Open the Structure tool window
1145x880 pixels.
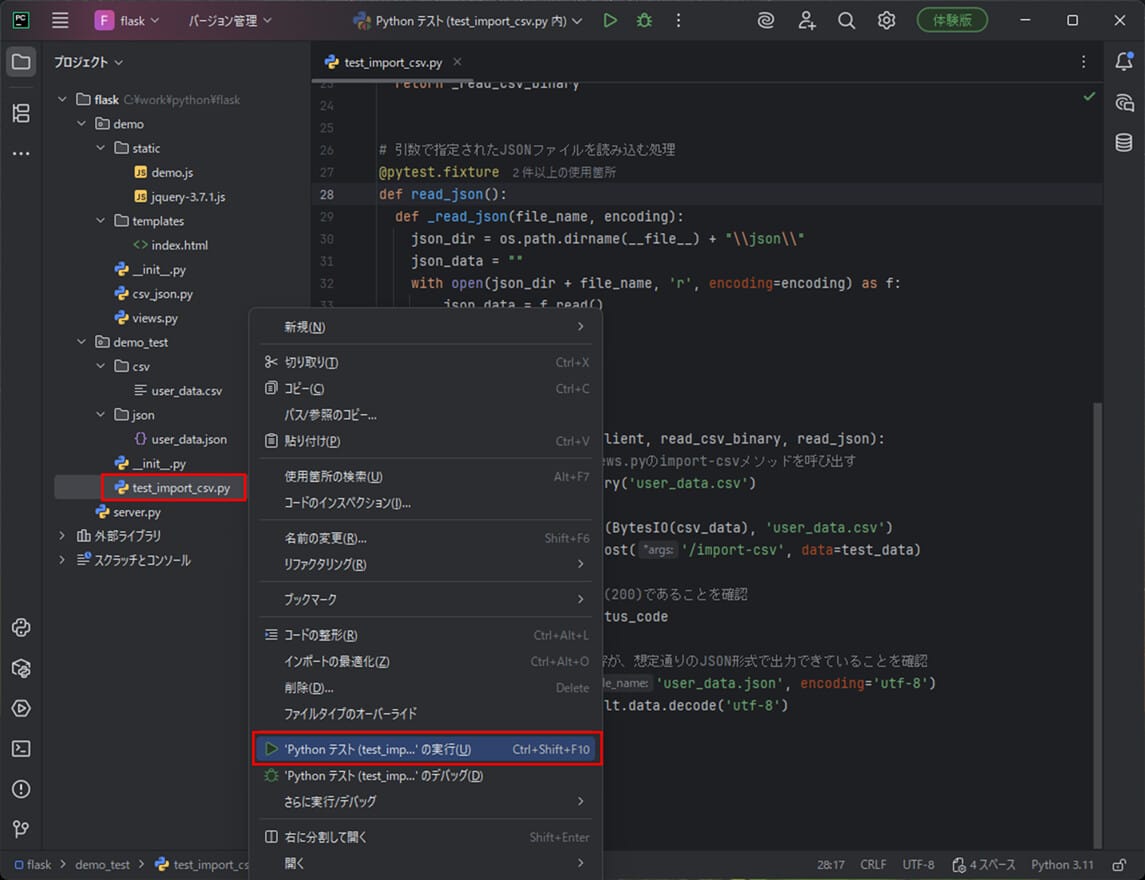tap(21, 113)
